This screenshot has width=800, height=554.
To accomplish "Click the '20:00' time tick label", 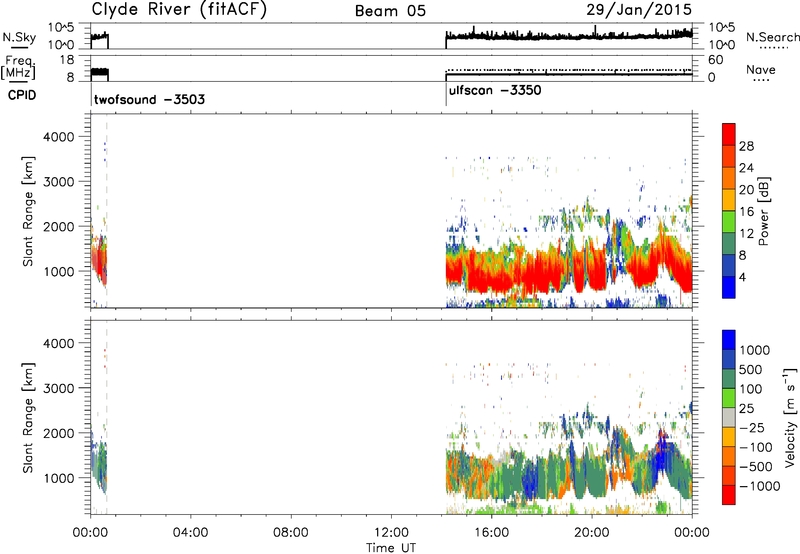I will (592, 533).
